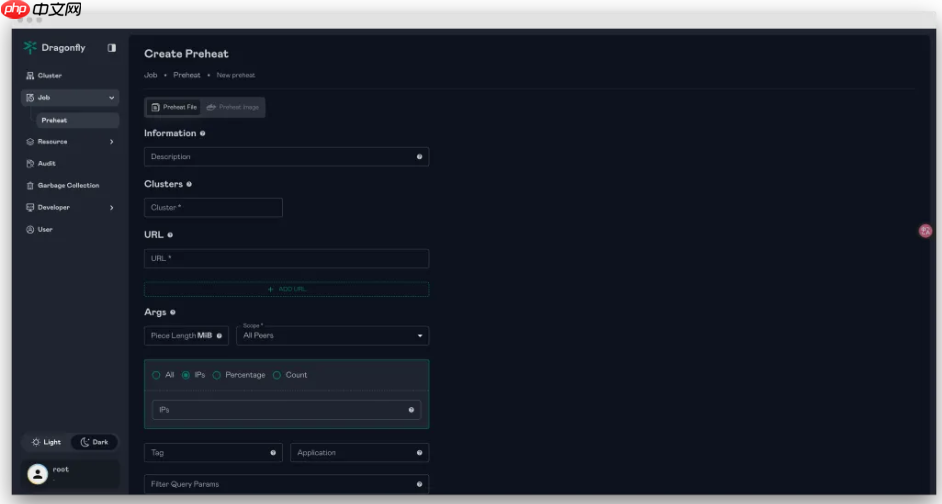Select the Preheat File tab
The width and height of the screenshot is (942, 504).
[174, 108]
